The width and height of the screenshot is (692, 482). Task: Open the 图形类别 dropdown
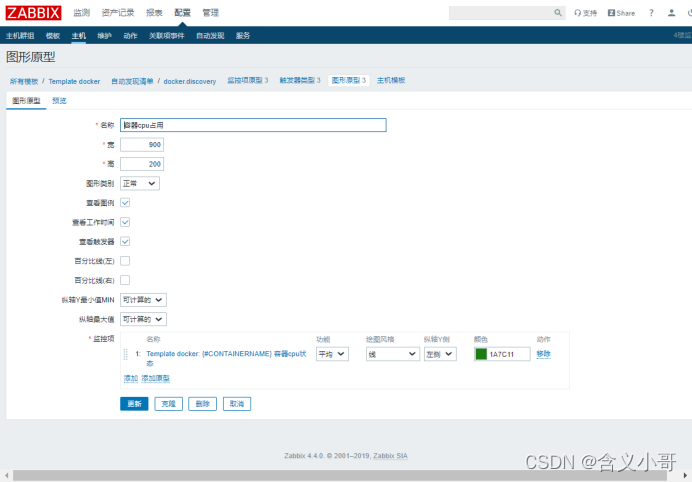click(x=140, y=183)
